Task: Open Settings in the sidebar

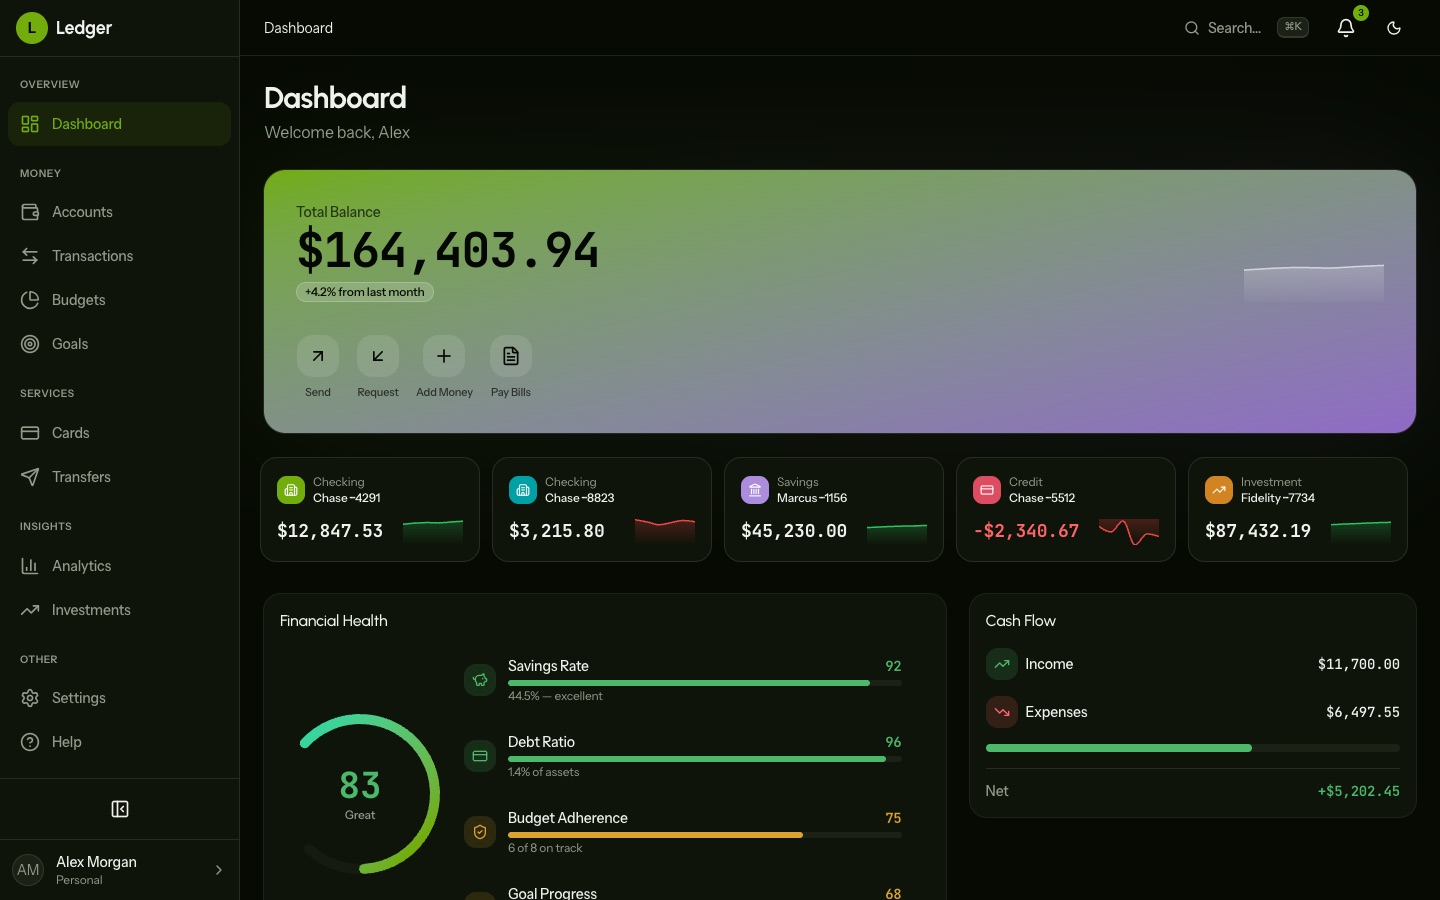Action: (120, 698)
